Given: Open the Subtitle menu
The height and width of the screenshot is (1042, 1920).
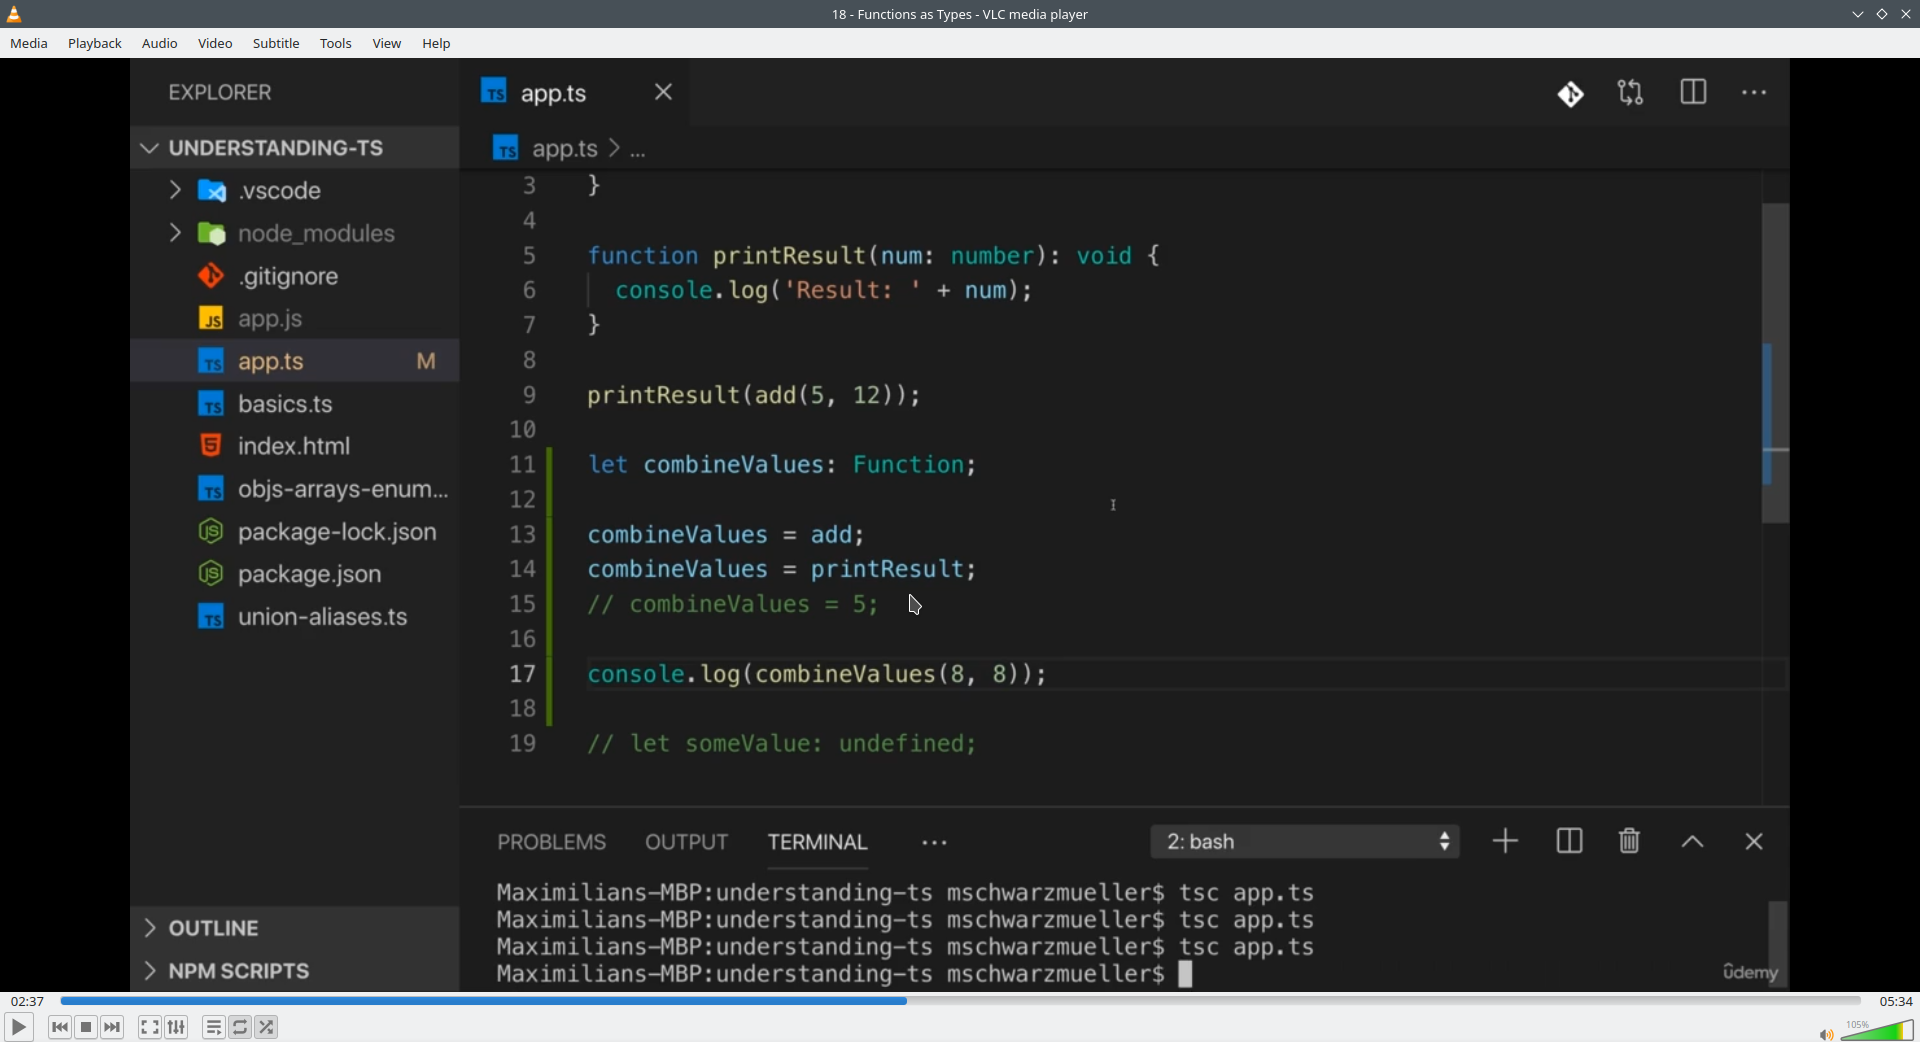Looking at the screenshot, I should coord(276,44).
